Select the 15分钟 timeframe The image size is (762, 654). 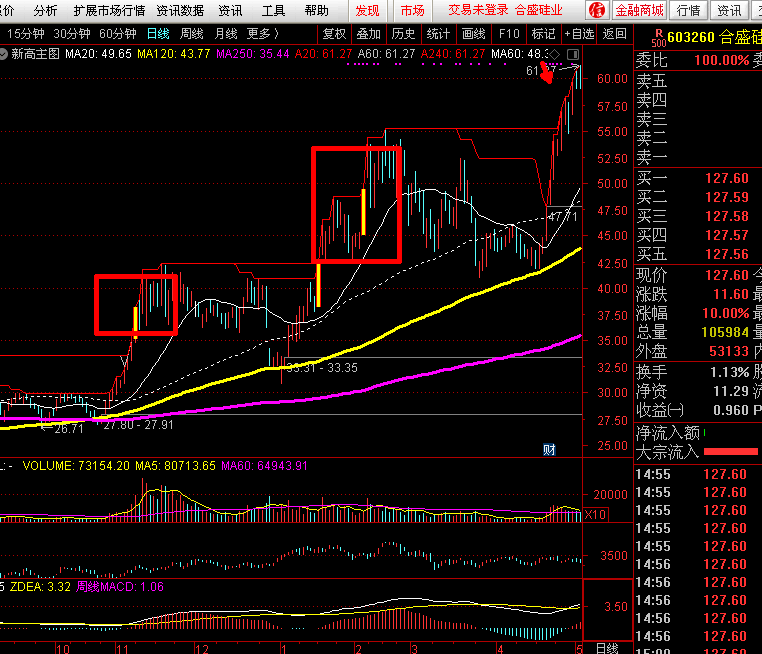[x=25, y=33]
